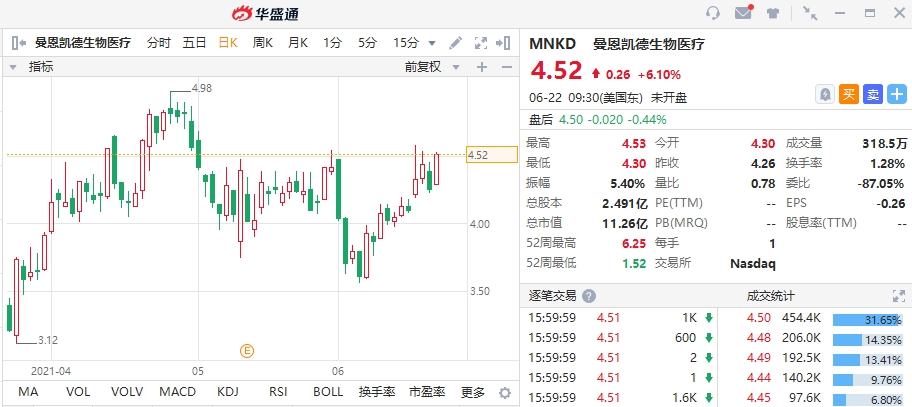Expand the chart to fullscreen

(x=480, y=42)
